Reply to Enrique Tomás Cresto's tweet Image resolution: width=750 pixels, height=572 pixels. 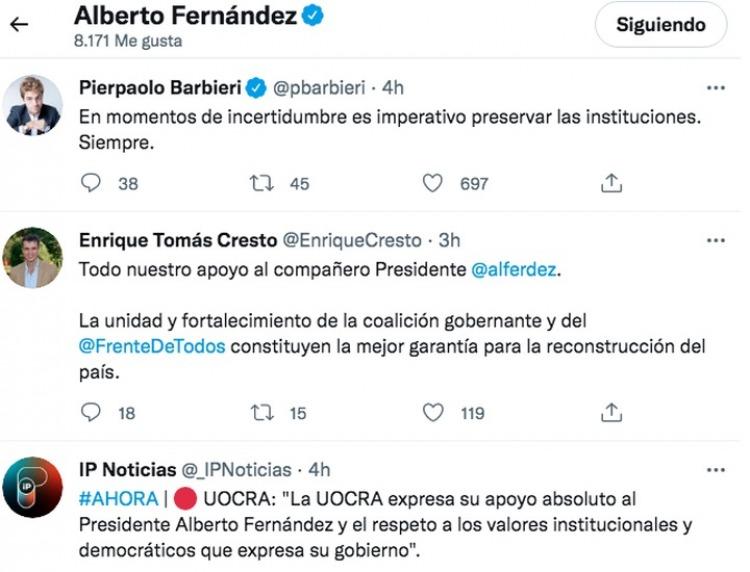coord(91,412)
